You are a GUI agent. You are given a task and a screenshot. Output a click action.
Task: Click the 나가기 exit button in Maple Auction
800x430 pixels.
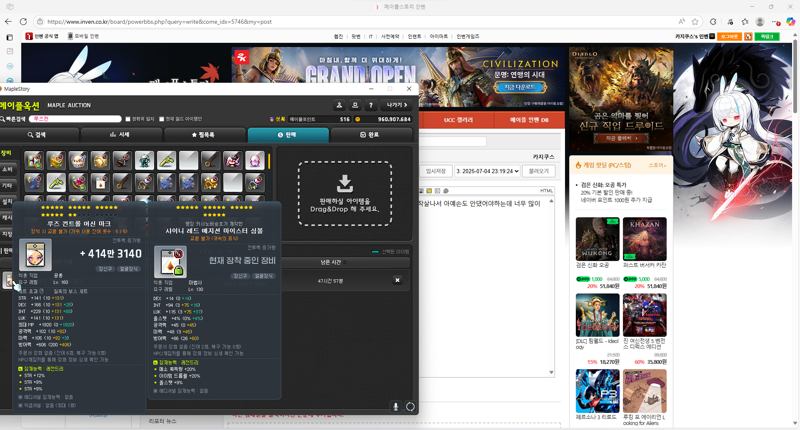click(x=396, y=105)
